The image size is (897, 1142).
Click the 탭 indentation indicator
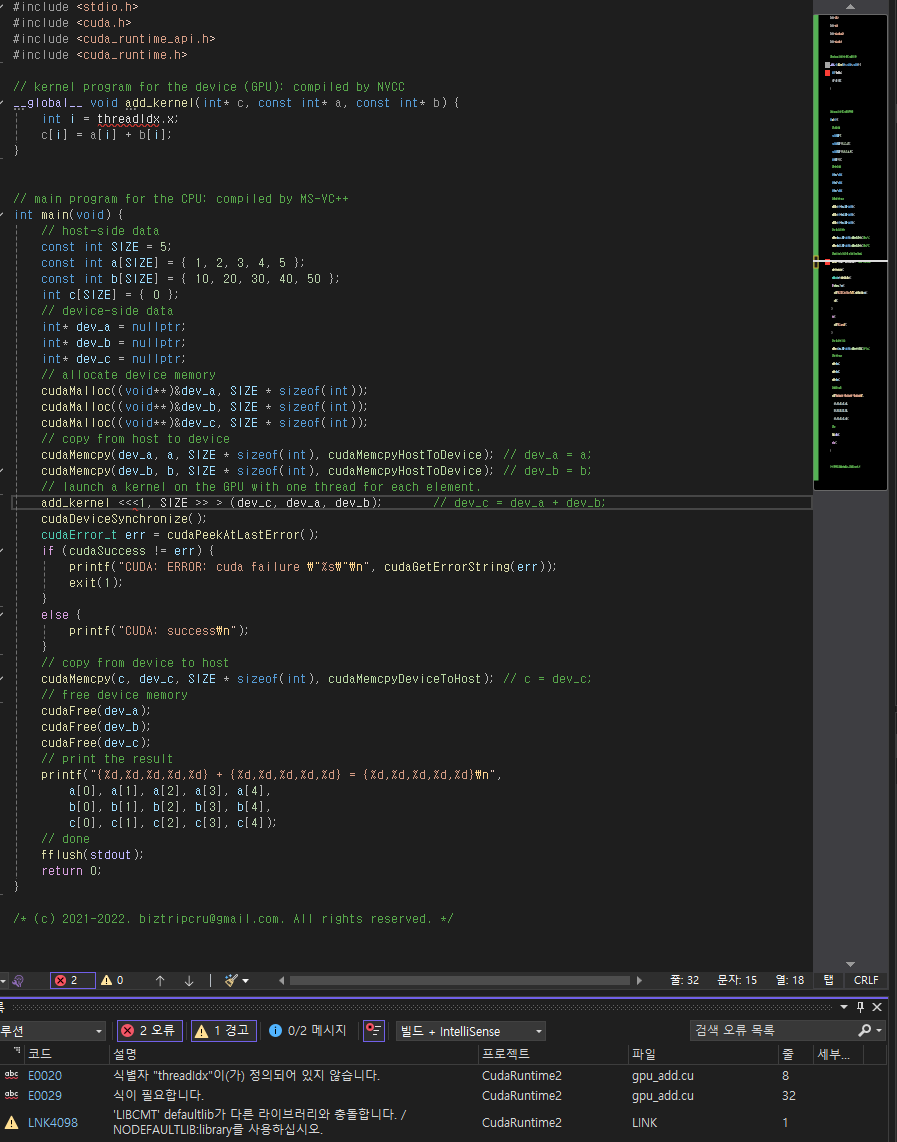(x=829, y=980)
